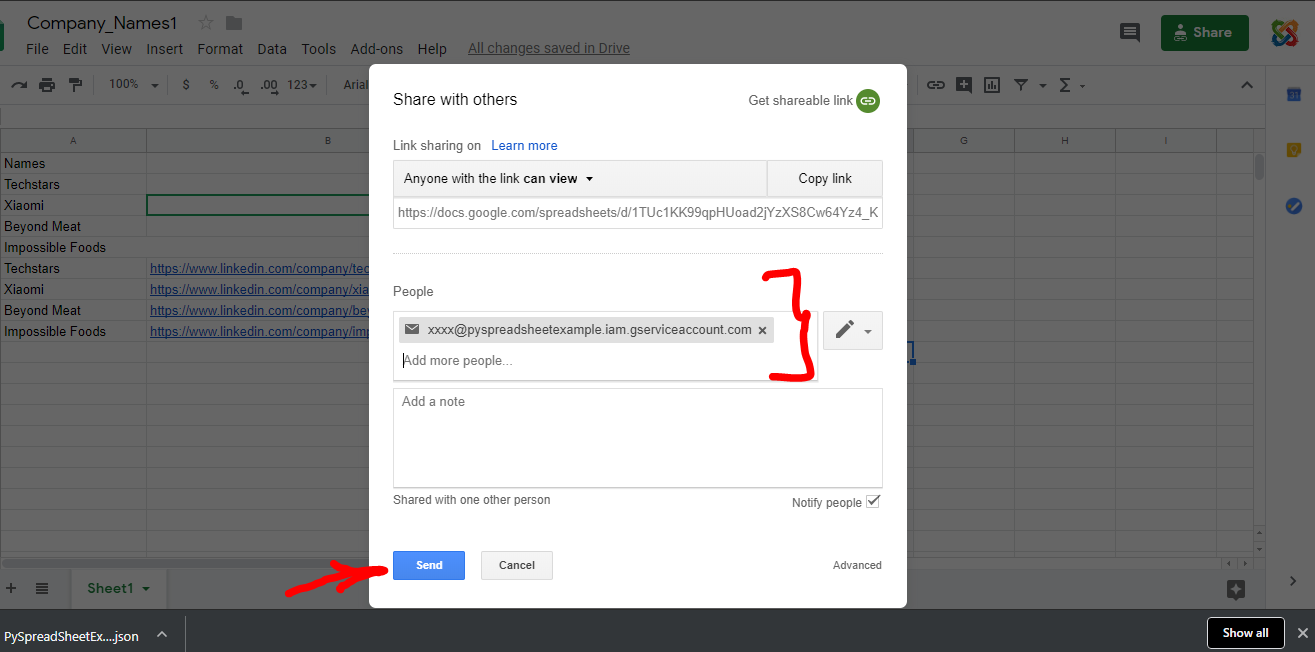Click the Send button
The width and height of the screenshot is (1315, 652).
coord(428,565)
